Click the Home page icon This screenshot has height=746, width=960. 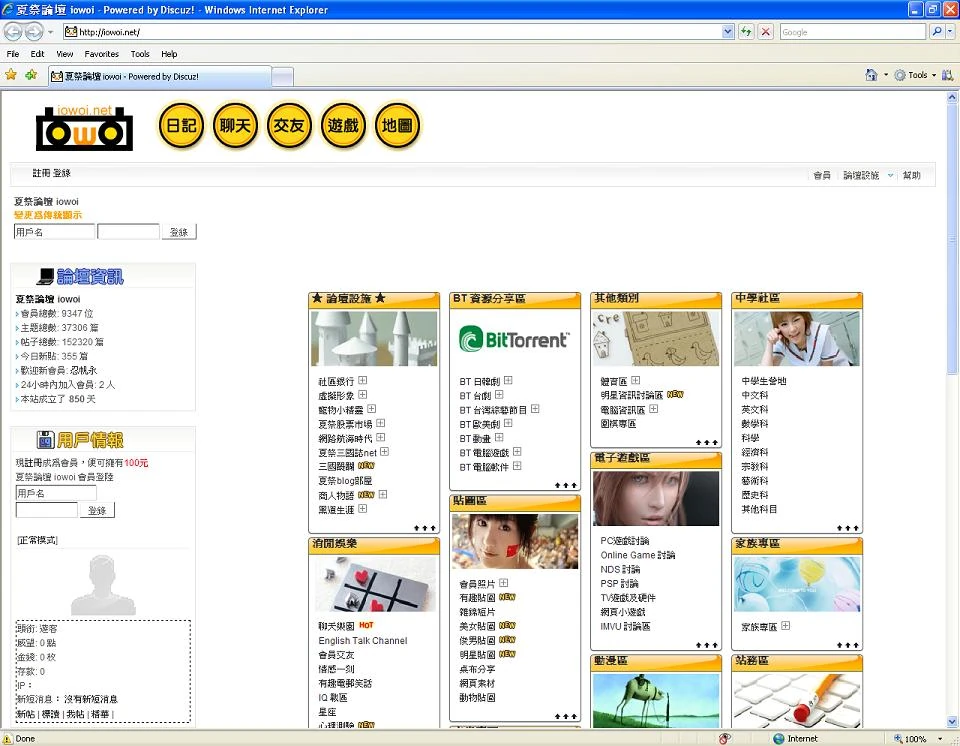[x=871, y=75]
